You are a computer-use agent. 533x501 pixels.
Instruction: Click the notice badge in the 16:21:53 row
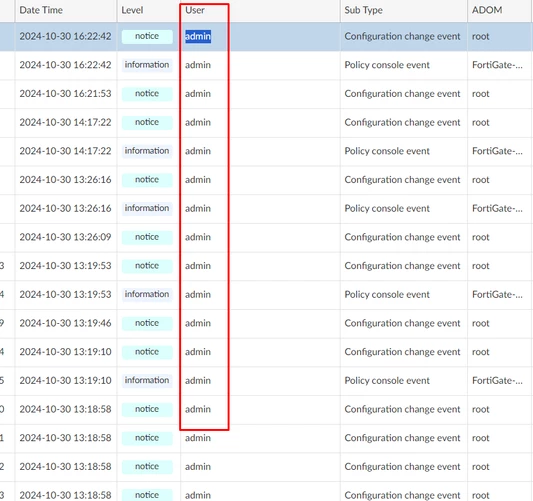(x=147, y=93)
